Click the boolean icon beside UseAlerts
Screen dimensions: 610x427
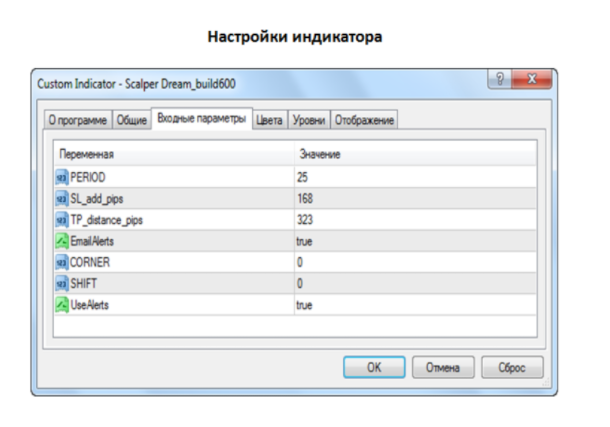point(62,305)
